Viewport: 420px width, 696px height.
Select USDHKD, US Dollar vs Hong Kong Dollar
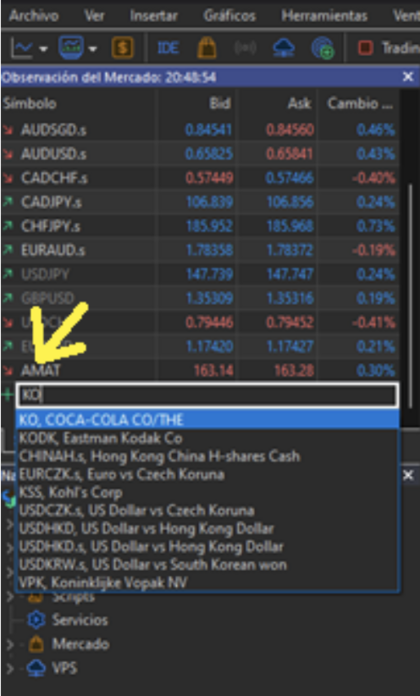207,529
